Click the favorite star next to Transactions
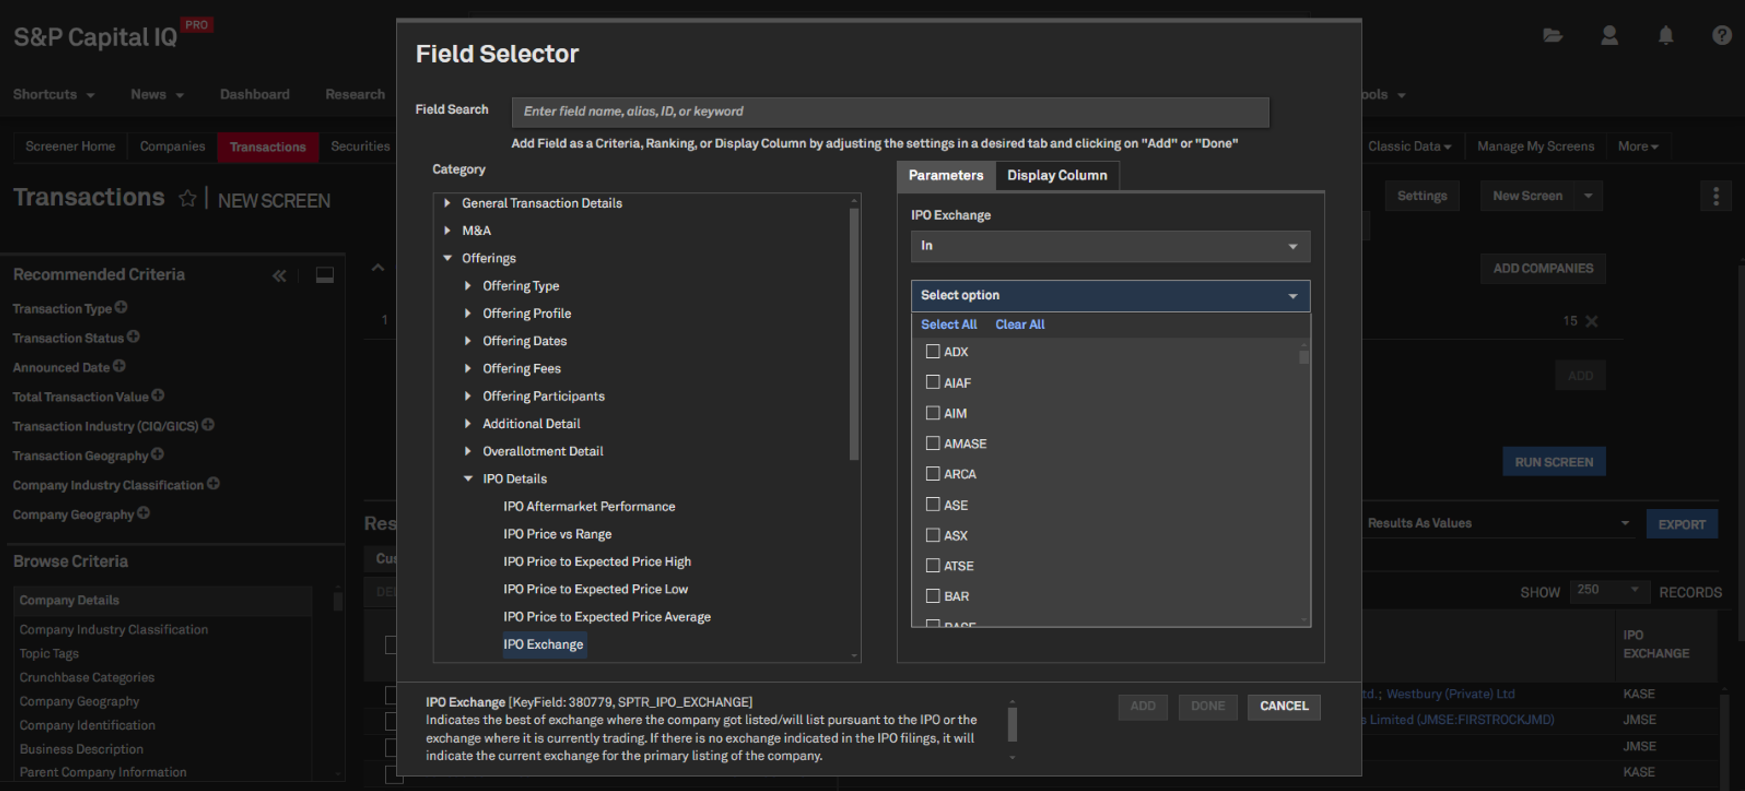This screenshot has height=791, width=1745. pos(187,199)
